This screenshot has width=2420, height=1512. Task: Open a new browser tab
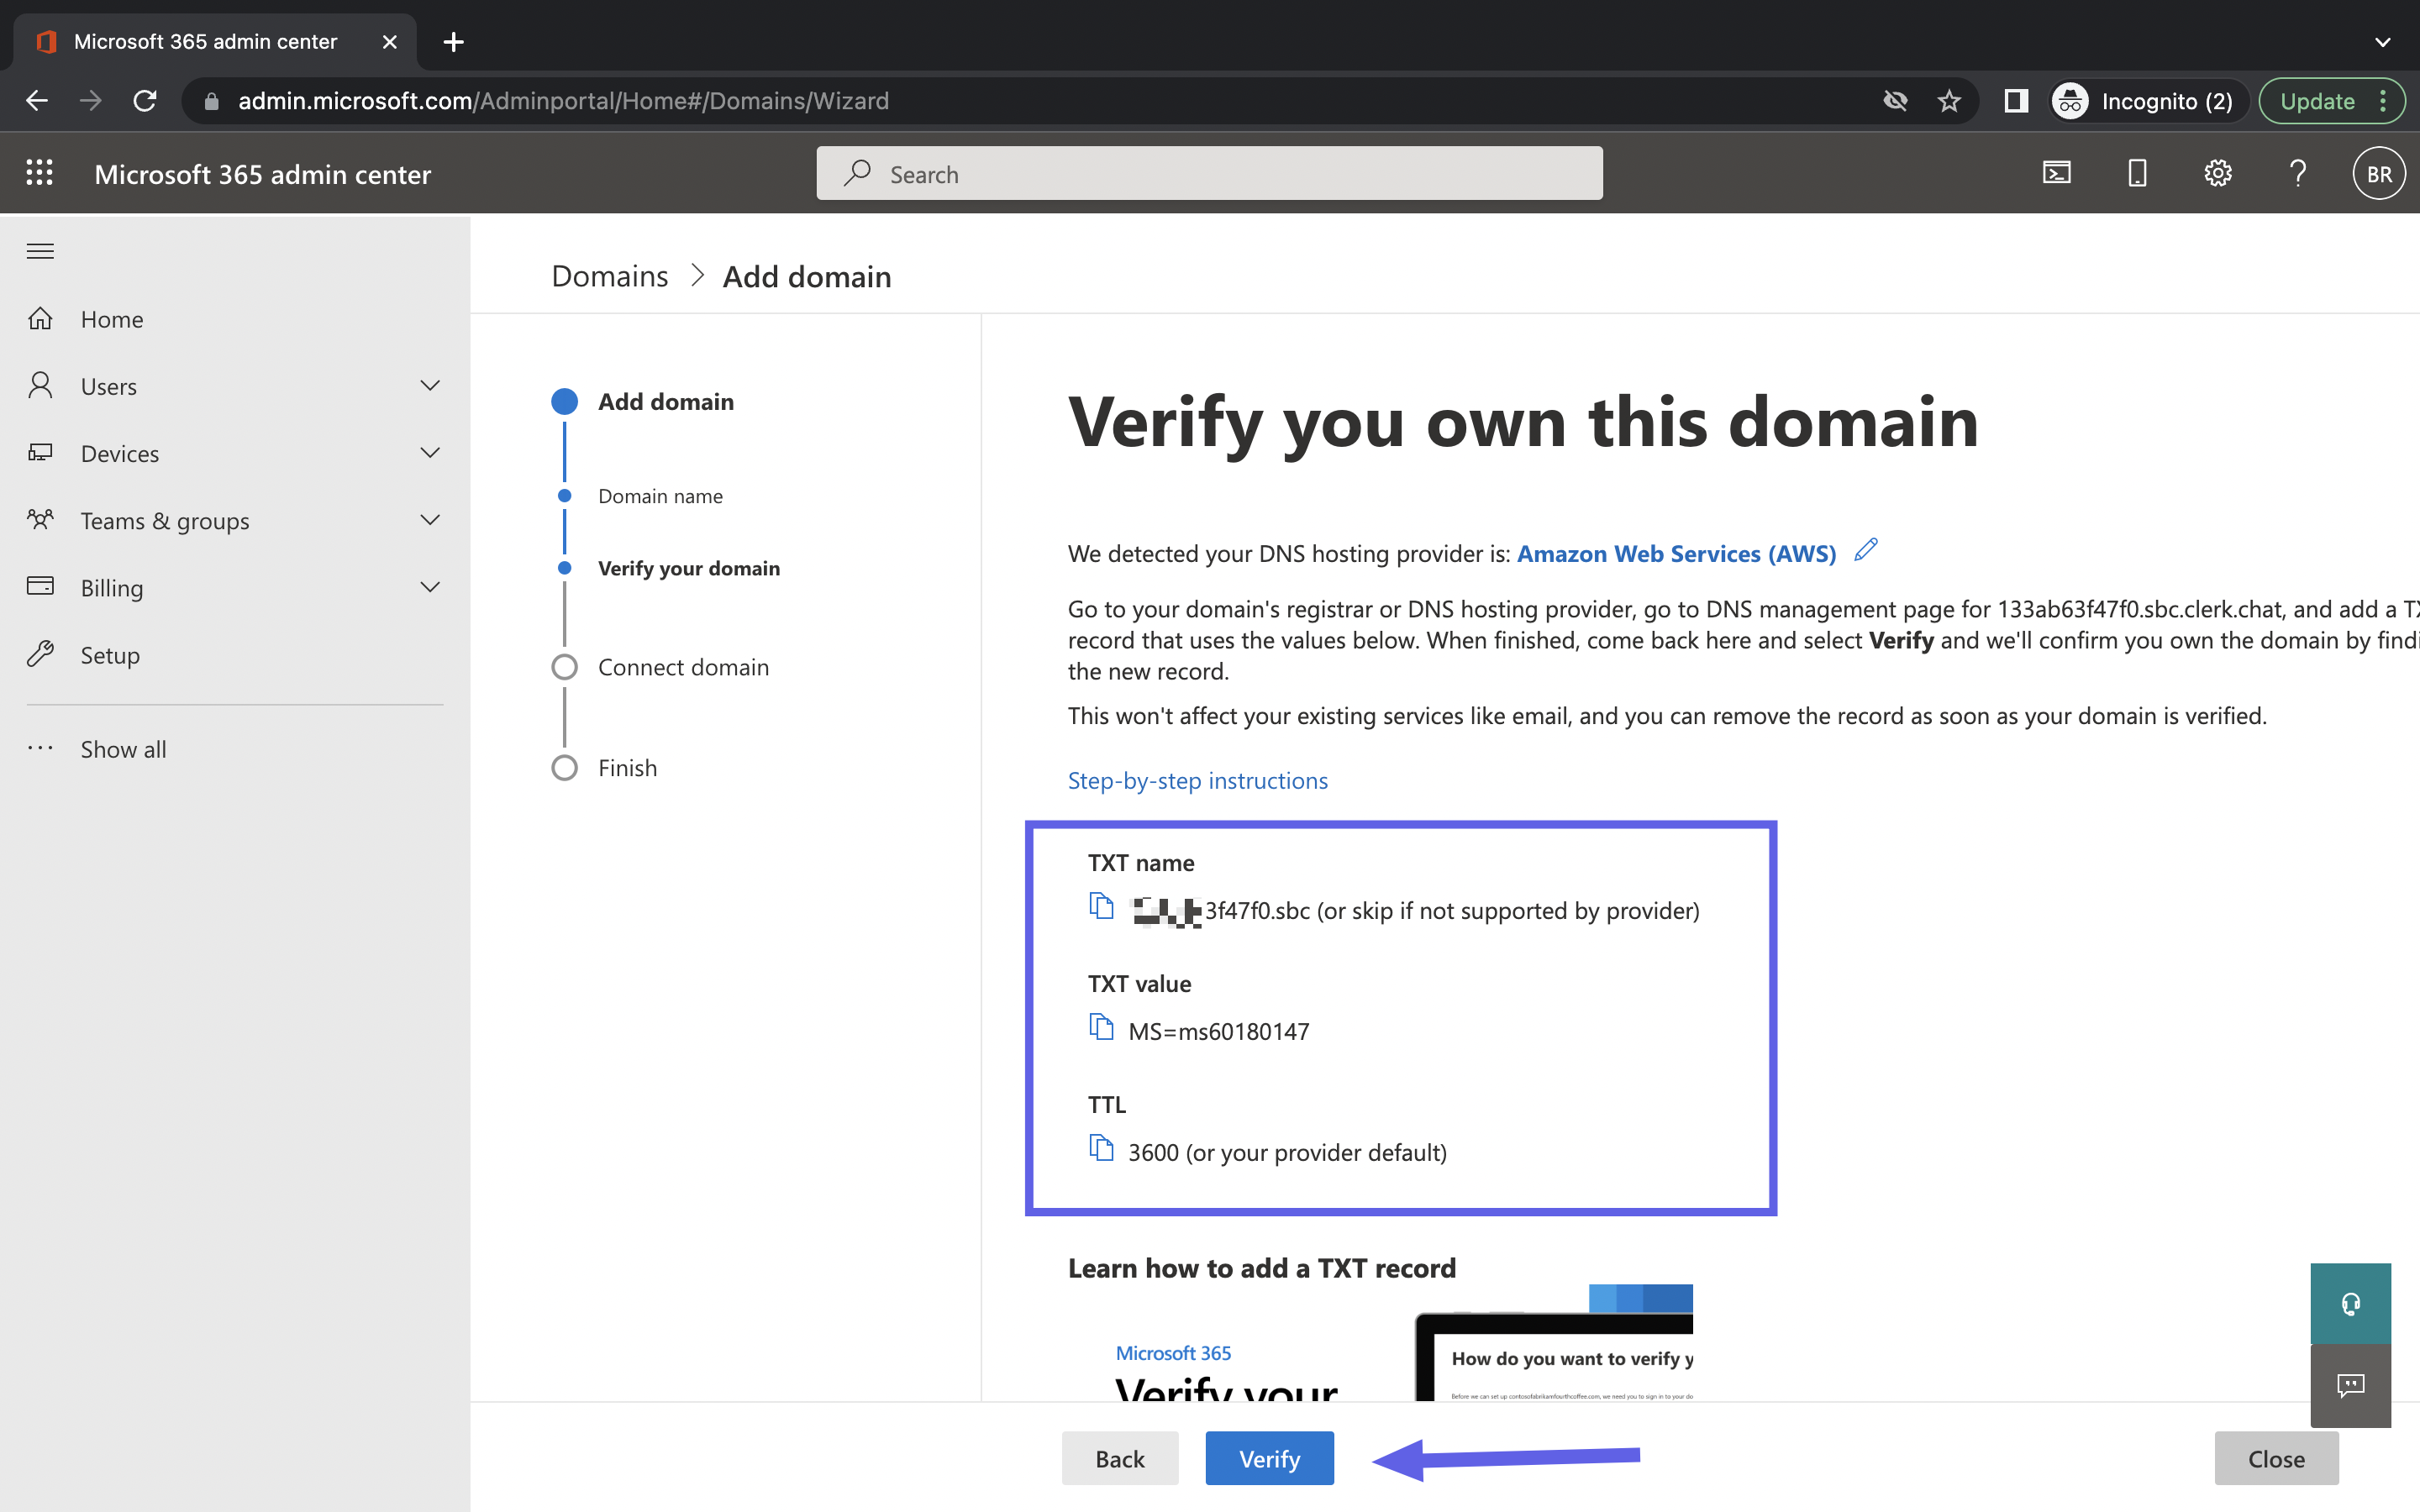453,42
